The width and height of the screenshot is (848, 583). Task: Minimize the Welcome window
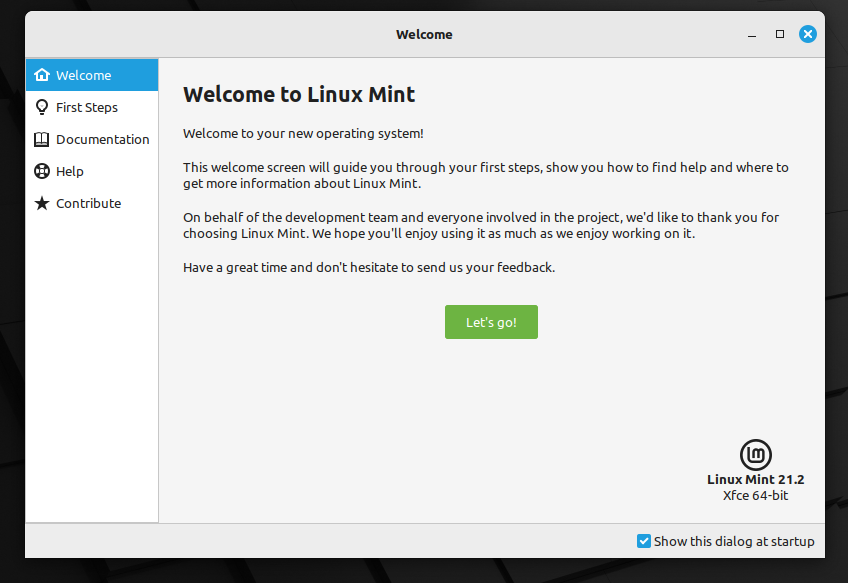pyautogui.click(x=751, y=33)
